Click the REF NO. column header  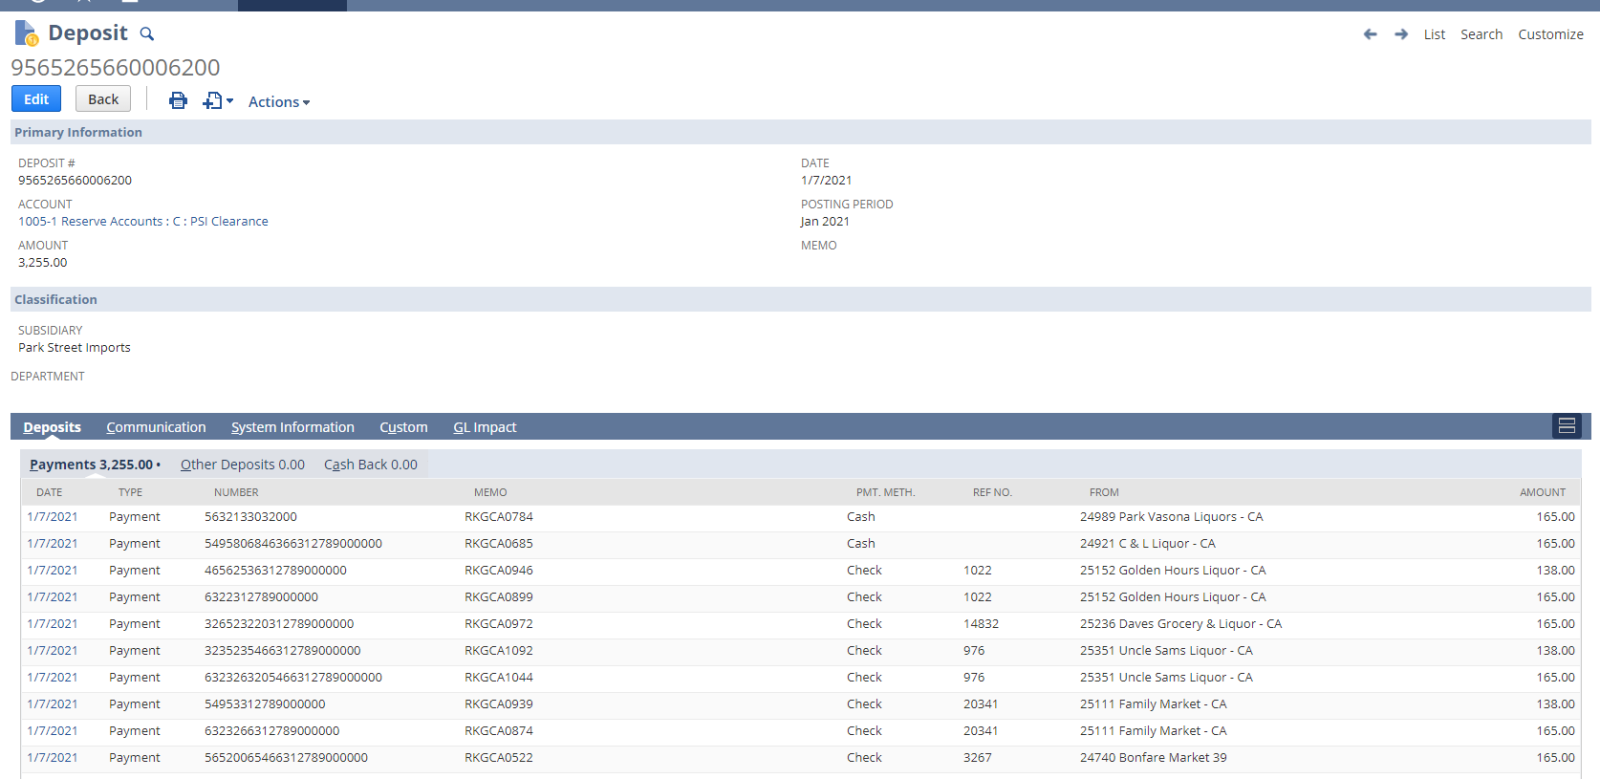[x=992, y=492]
